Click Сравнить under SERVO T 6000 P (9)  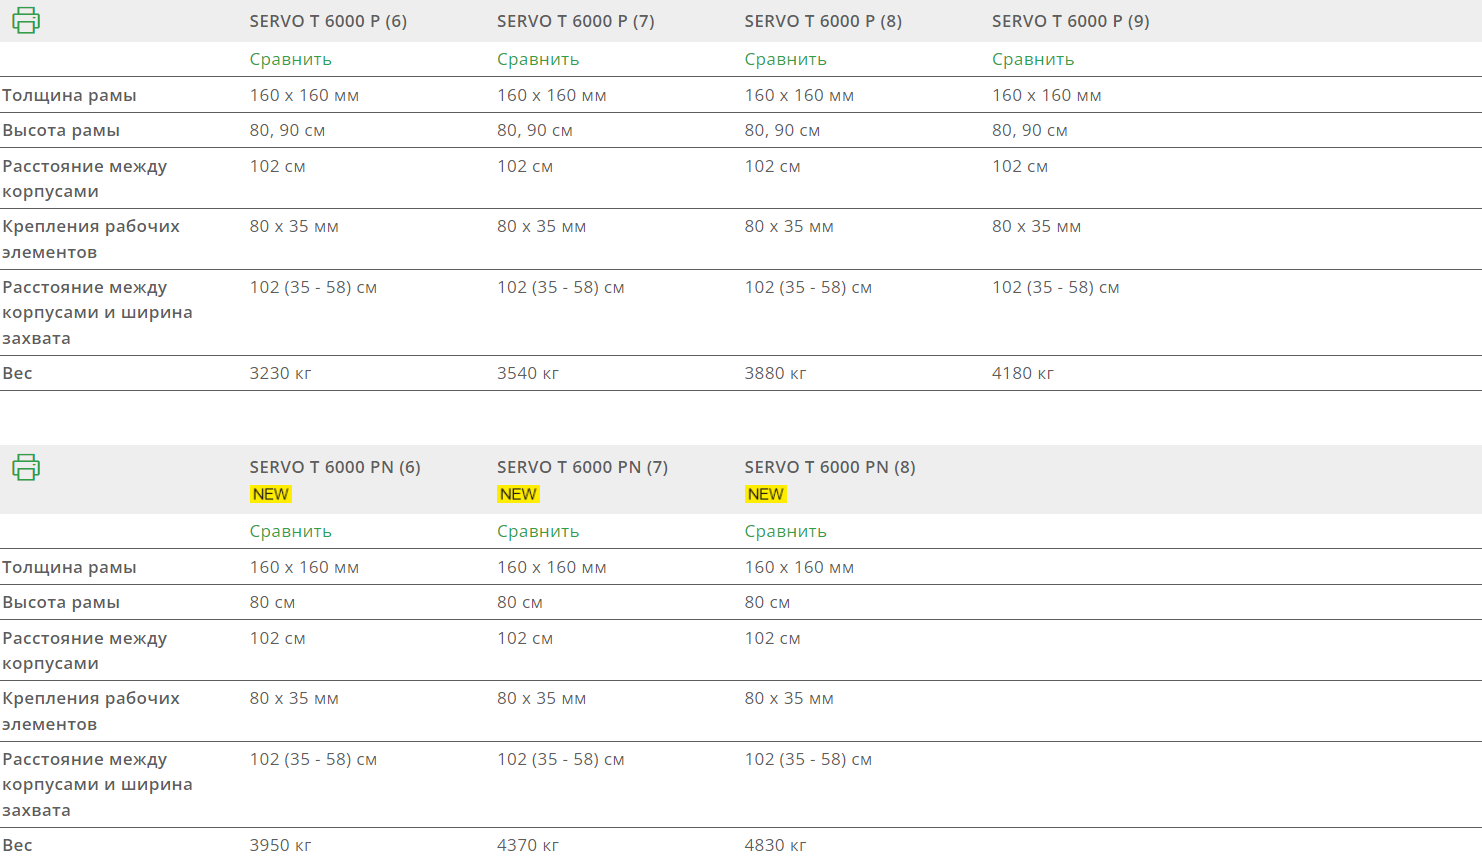[x=1033, y=59]
